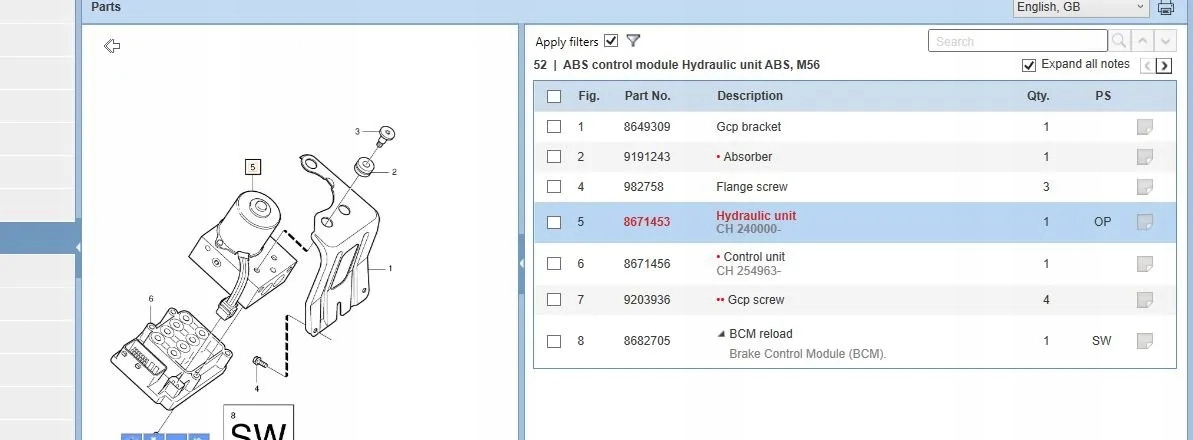Screen dimensions: 1193x440
Task: Select part number 8671453
Action: pyautogui.click(x=647, y=222)
